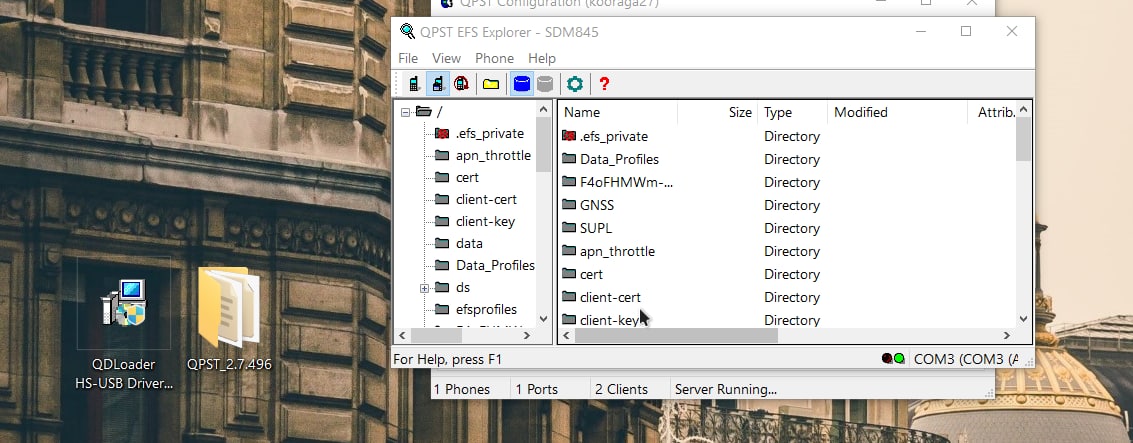The image size is (1133, 443).
Task: Select client-key row in file list
Action: point(786,320)
